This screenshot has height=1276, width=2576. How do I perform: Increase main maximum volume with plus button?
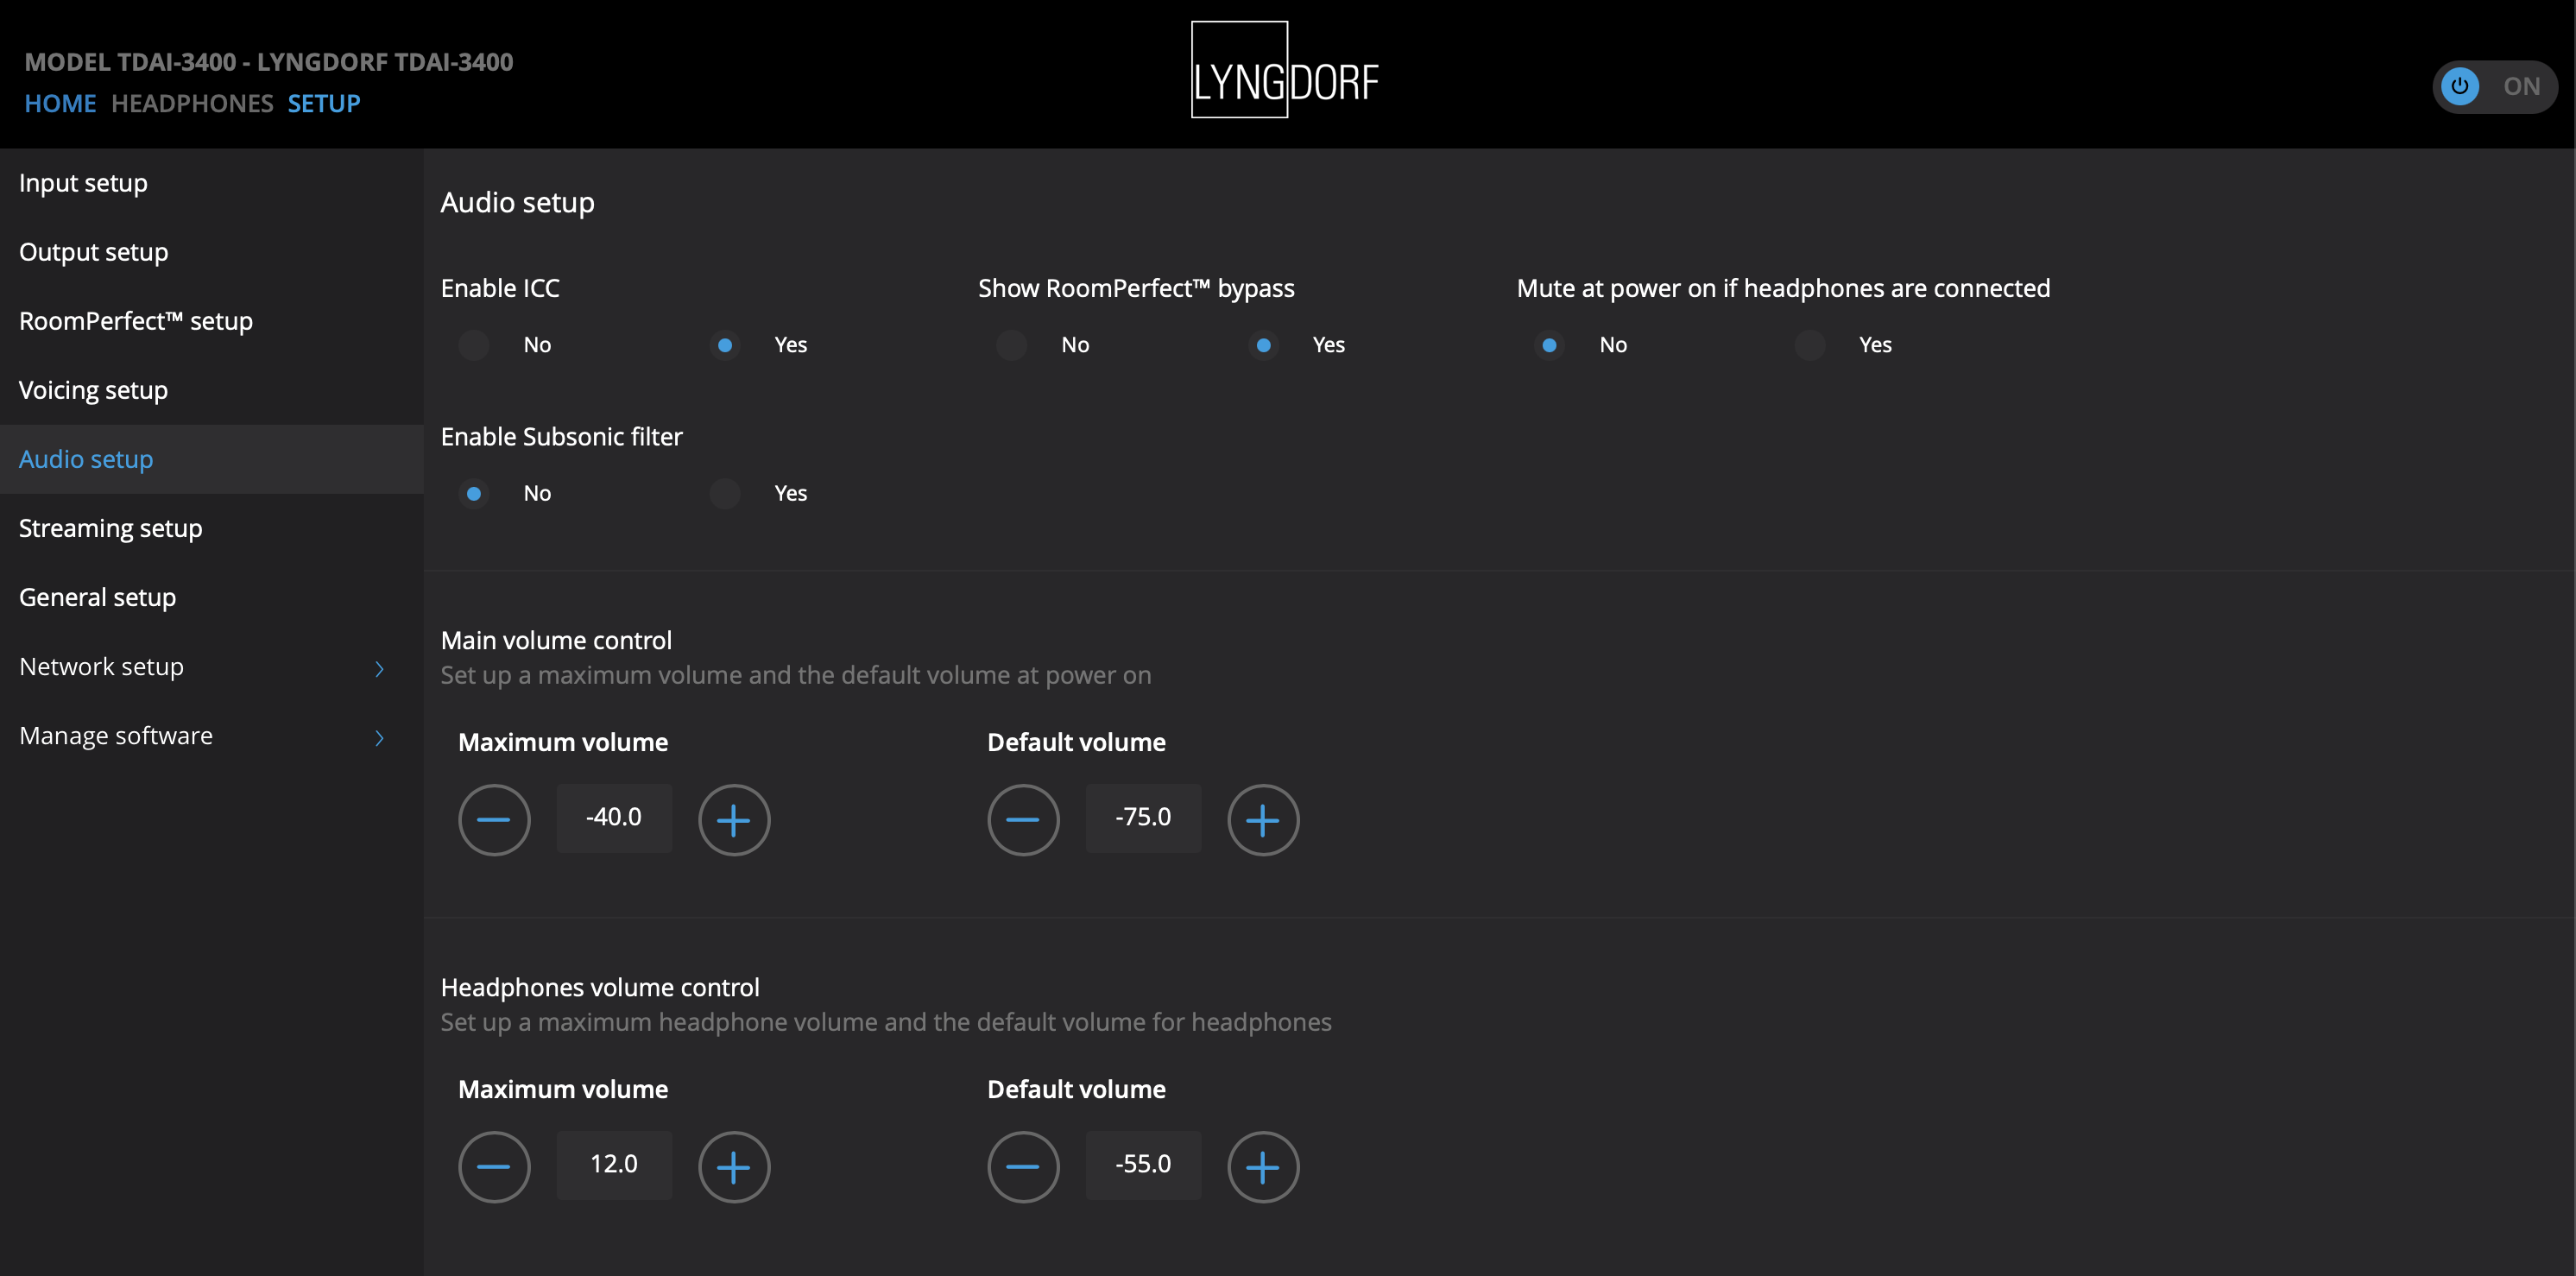click(733, 819)
